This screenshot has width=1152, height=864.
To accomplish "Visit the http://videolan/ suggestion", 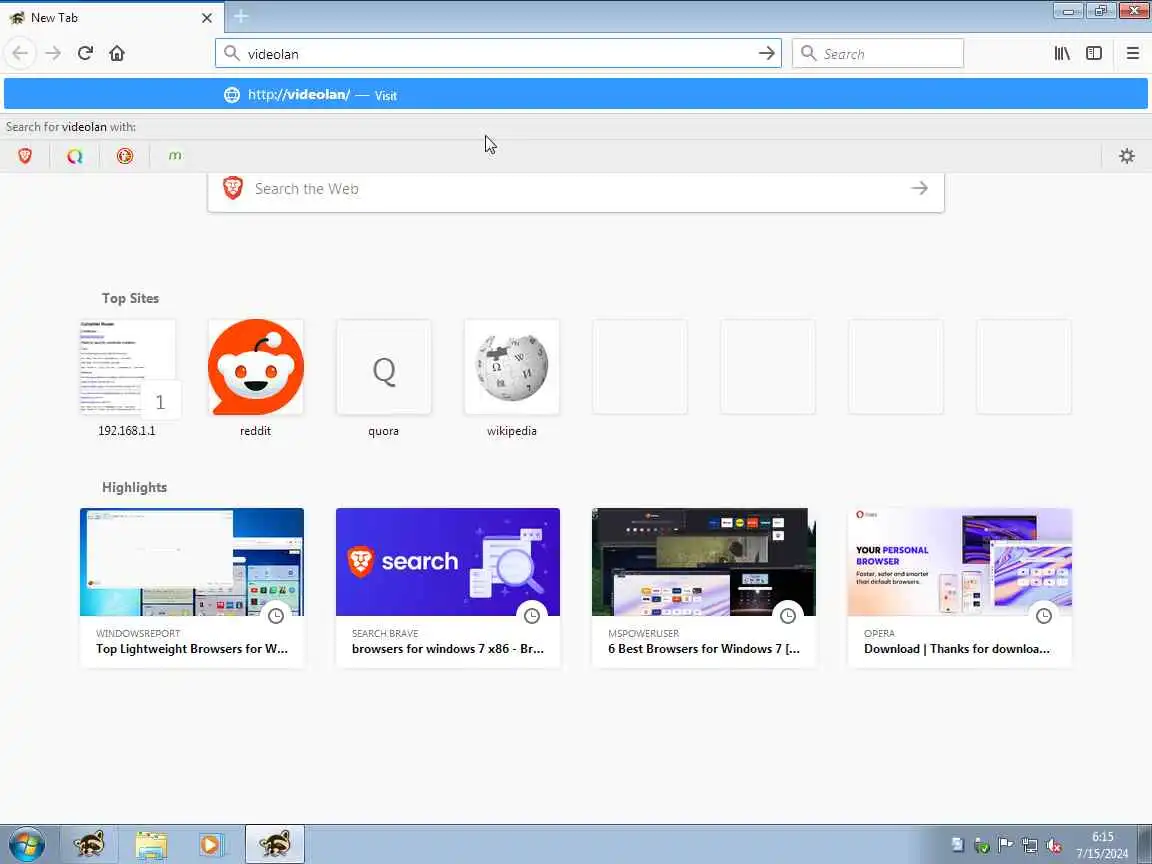I will [576, 95].
